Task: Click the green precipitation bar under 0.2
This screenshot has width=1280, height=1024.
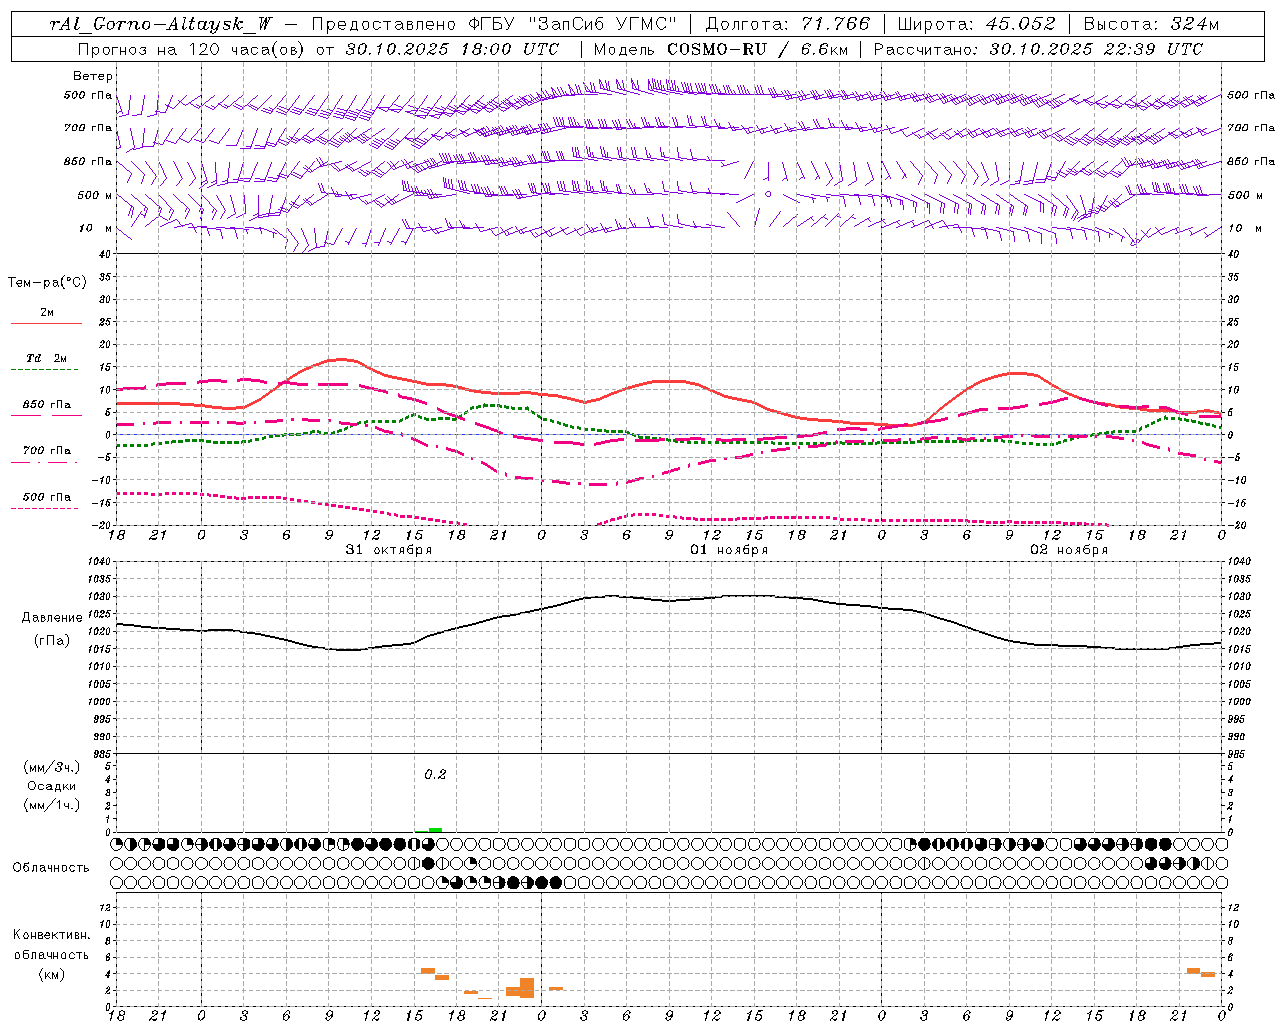Action: [x=435, y=829]
